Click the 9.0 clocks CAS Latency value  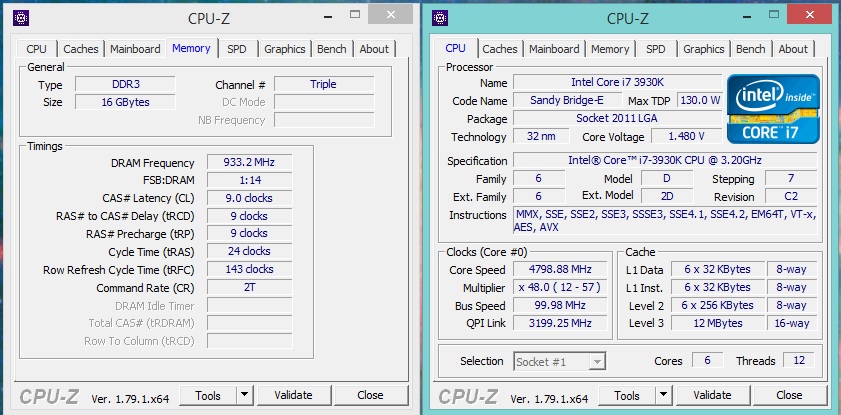coord(249,198)
